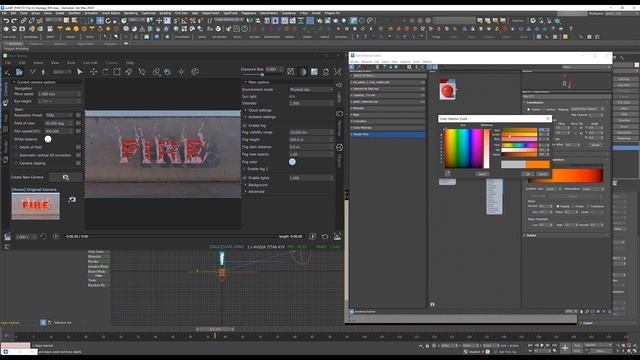Play animation in 3ds Max playback controls

(x=542, y=345)
